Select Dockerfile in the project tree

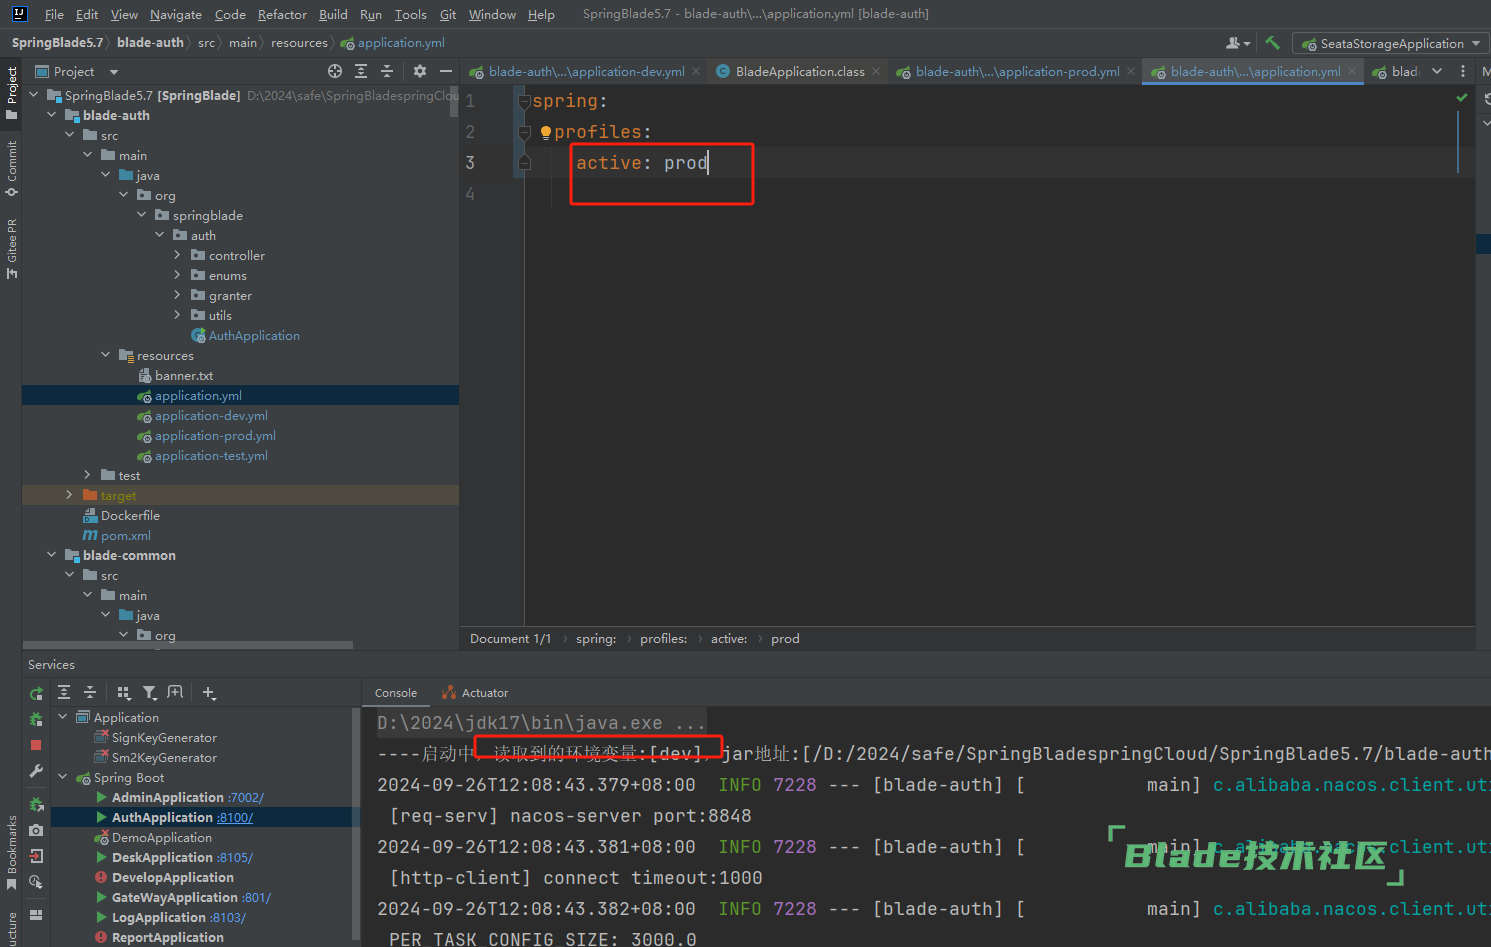click(x=130, y=515)
